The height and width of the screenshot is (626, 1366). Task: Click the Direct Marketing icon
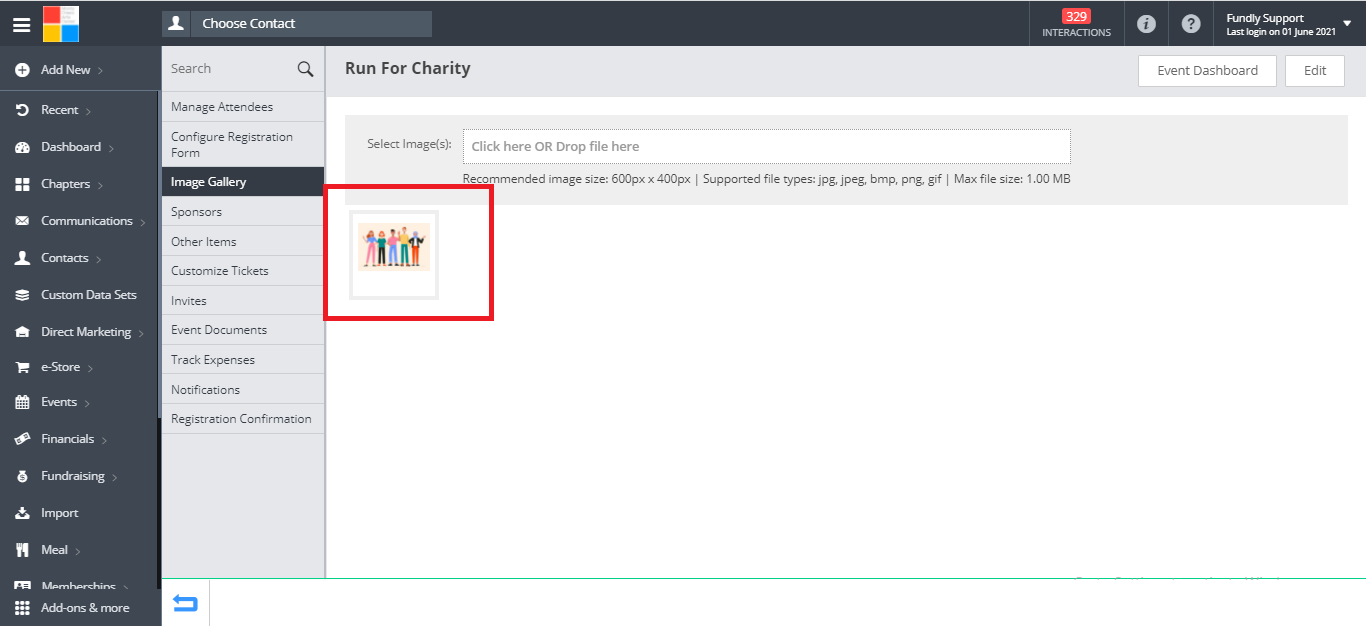click(22, 332)
